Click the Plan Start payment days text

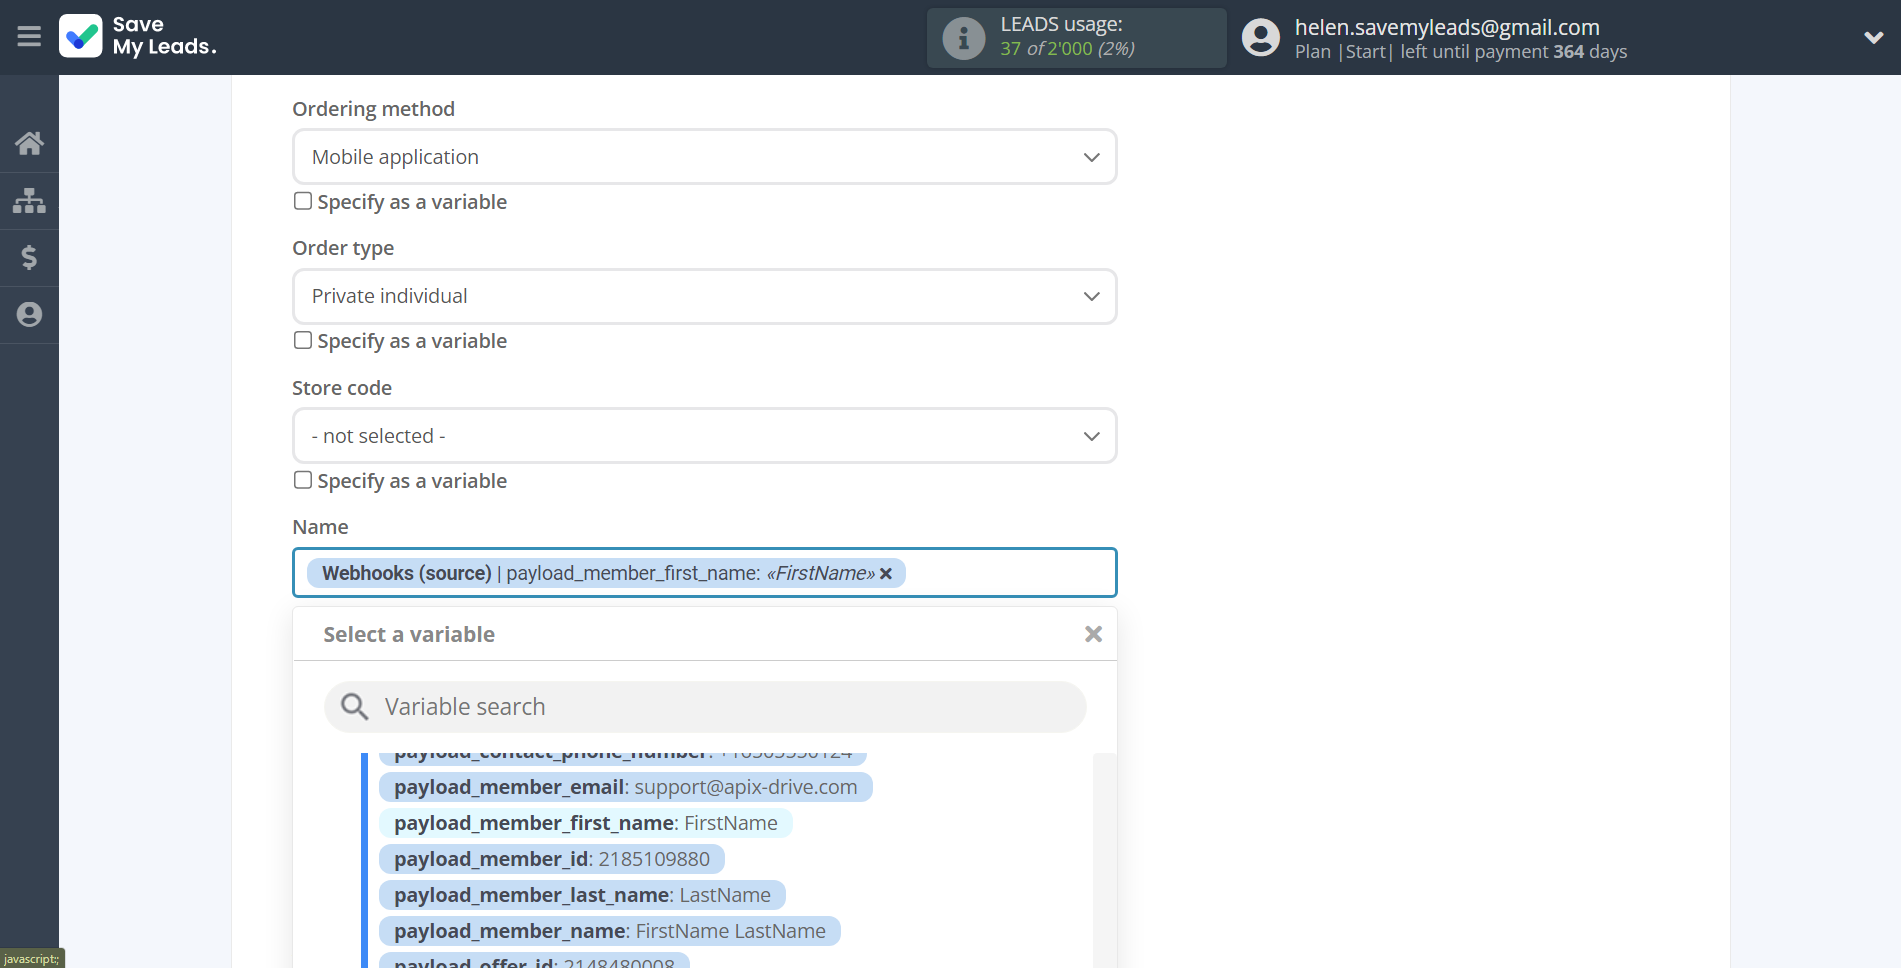pyautogui.click(x=1461, y=52)
